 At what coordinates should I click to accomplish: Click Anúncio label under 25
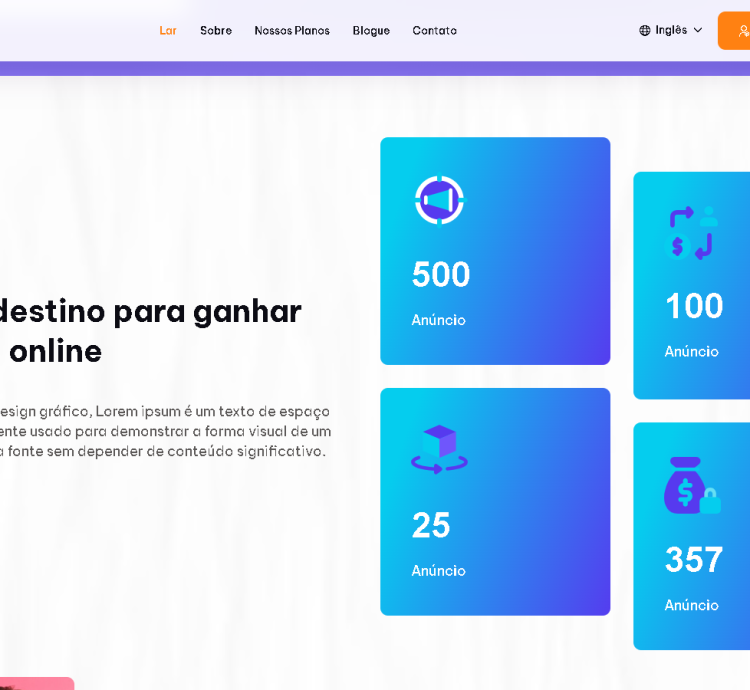[x=439, y=570]
